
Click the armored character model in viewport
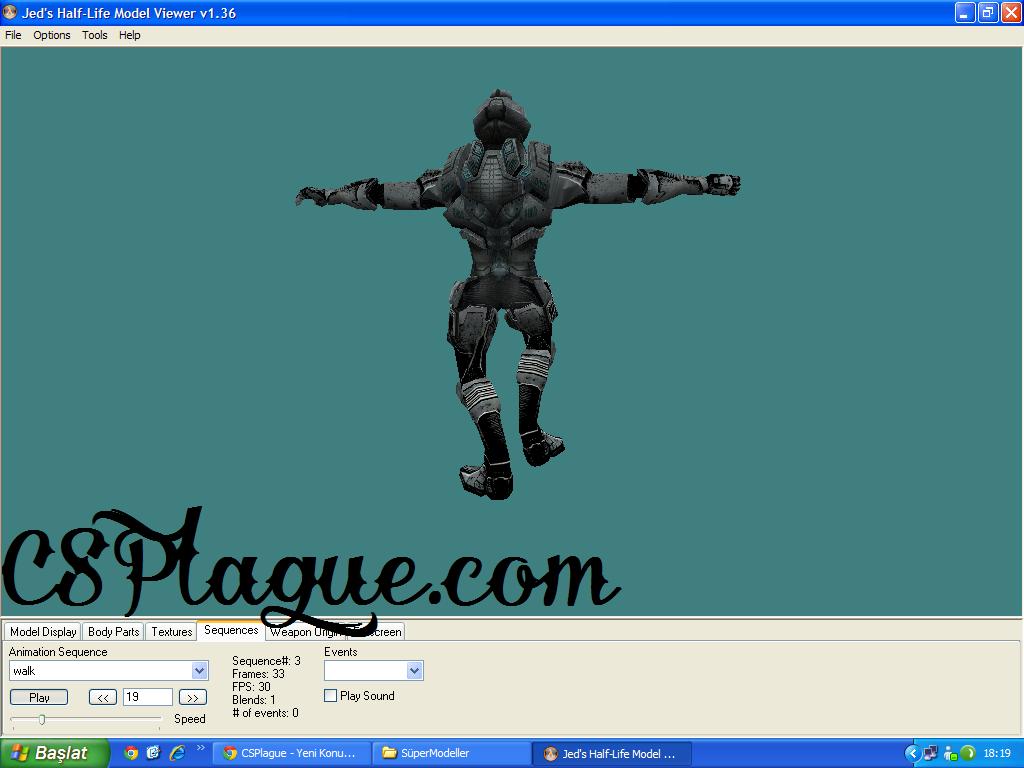503,294
